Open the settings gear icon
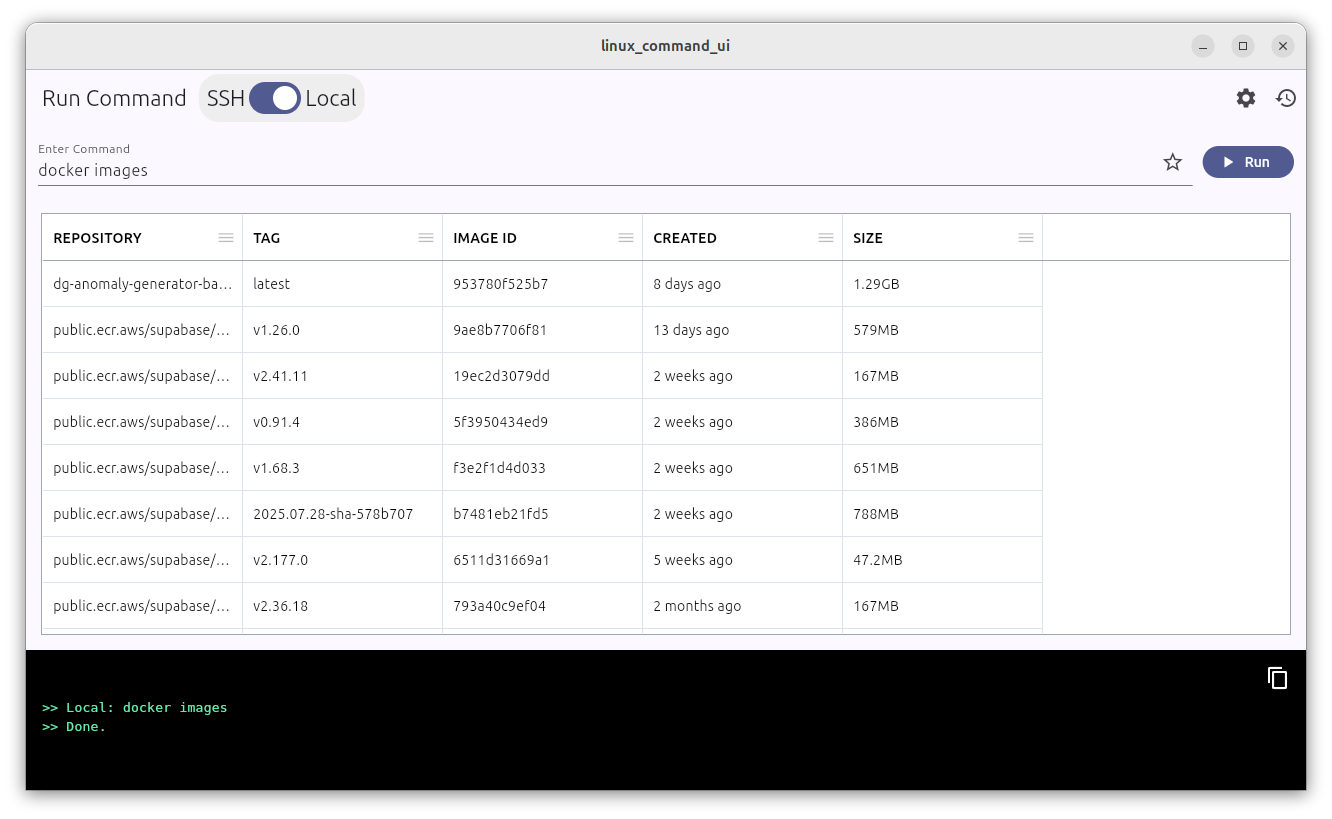Screen dimensions: 1332x819 (1245, 98)
